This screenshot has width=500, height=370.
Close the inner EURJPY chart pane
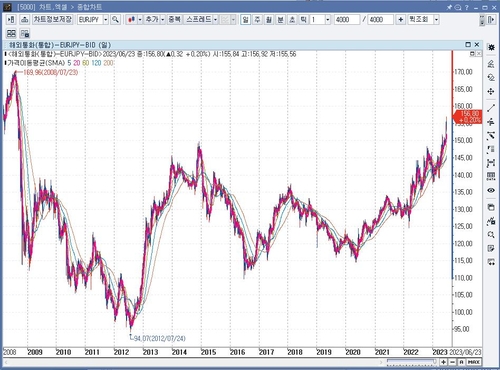click(477, 44)
